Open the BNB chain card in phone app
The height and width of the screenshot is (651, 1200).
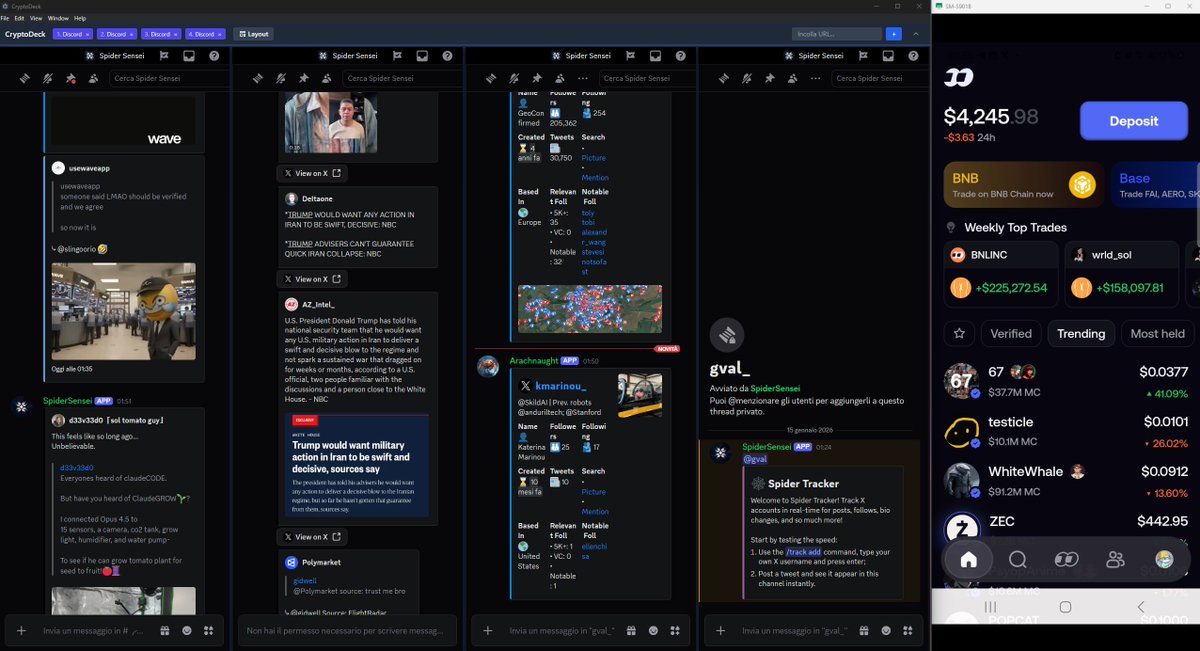pos(1024,185)
